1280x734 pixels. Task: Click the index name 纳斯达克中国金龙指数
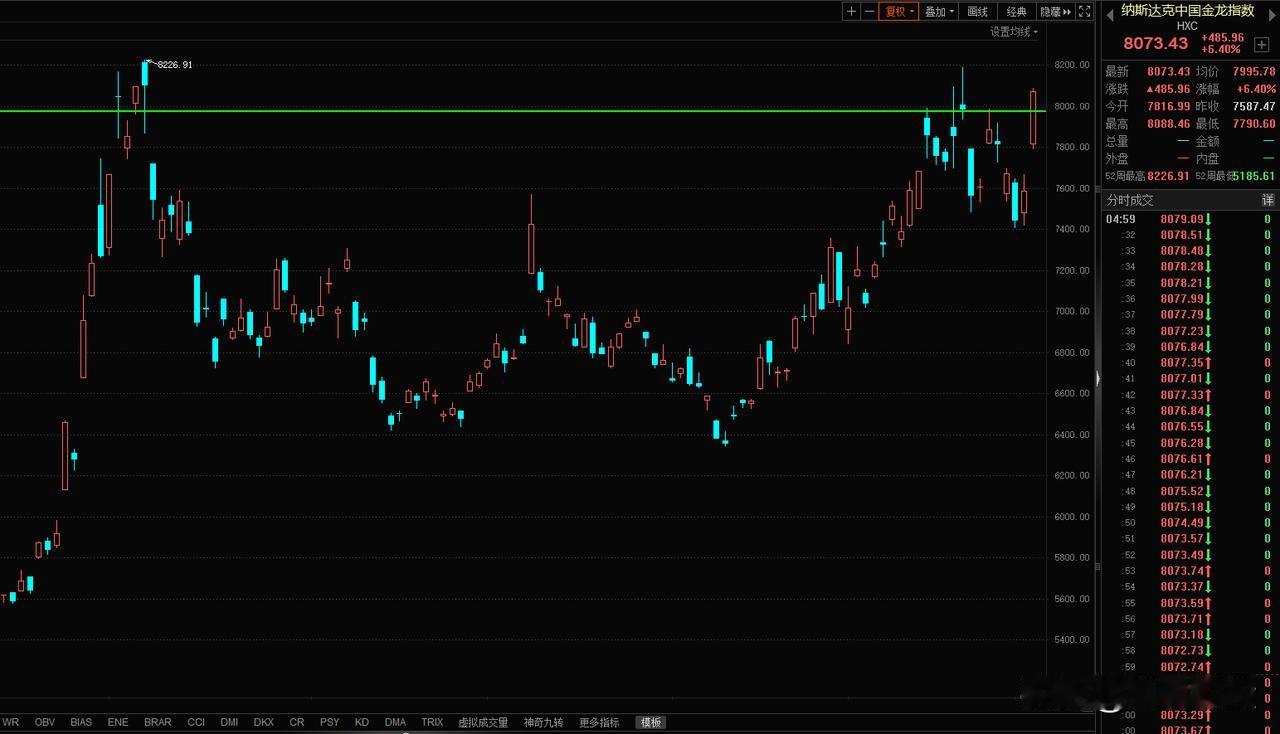(x=1187, y=10)
